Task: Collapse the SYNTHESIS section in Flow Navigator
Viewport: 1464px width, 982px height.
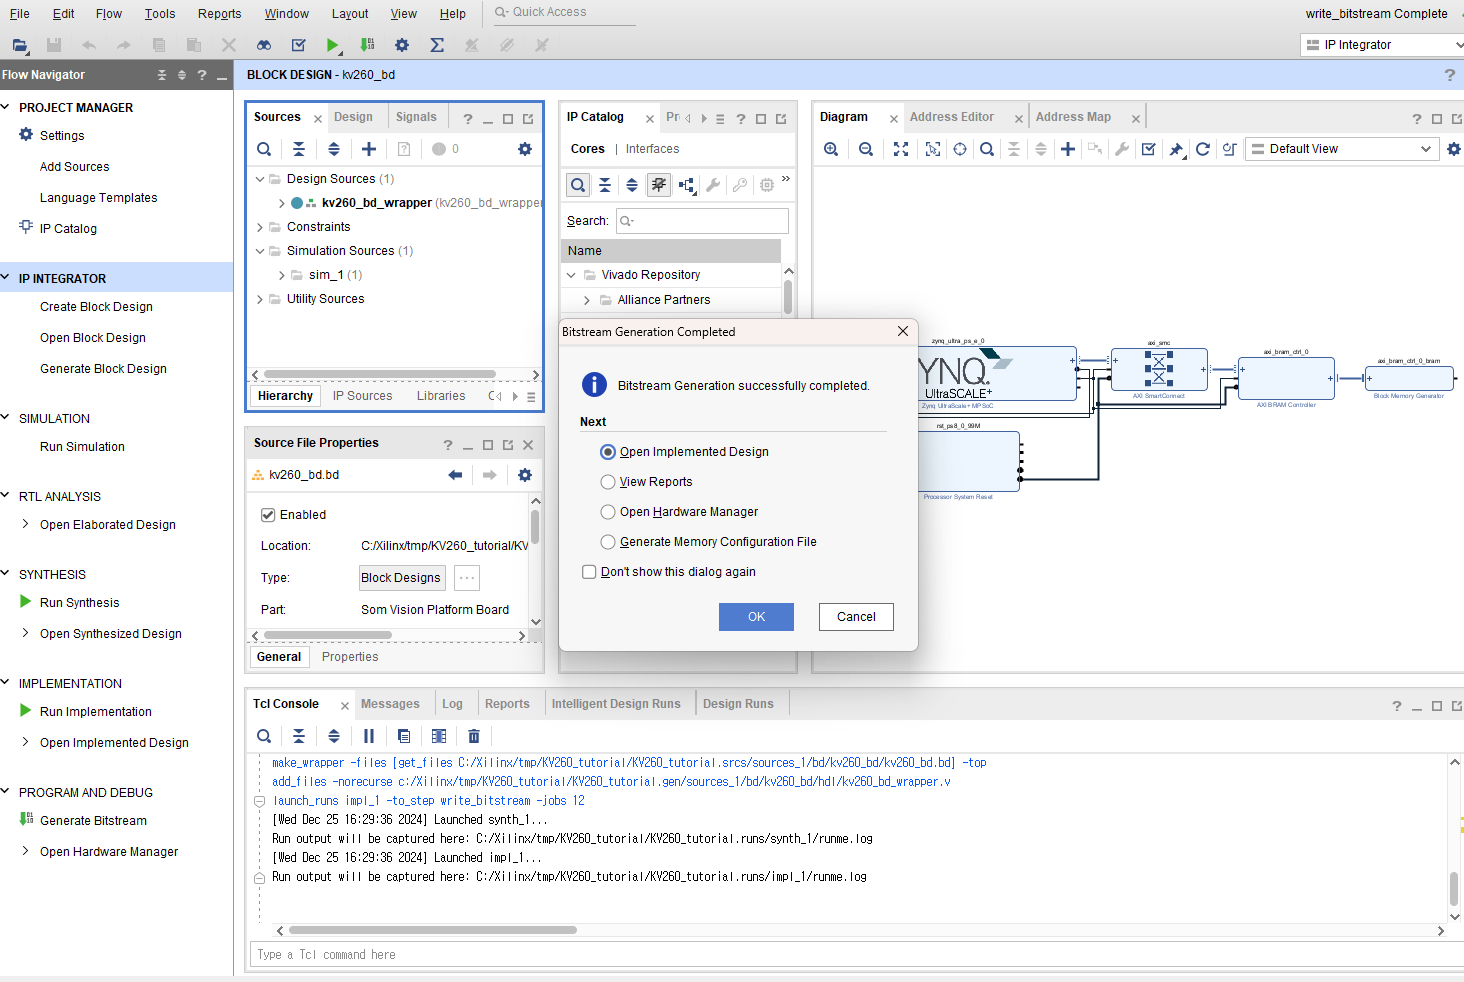Action: (x=6, y=574)
